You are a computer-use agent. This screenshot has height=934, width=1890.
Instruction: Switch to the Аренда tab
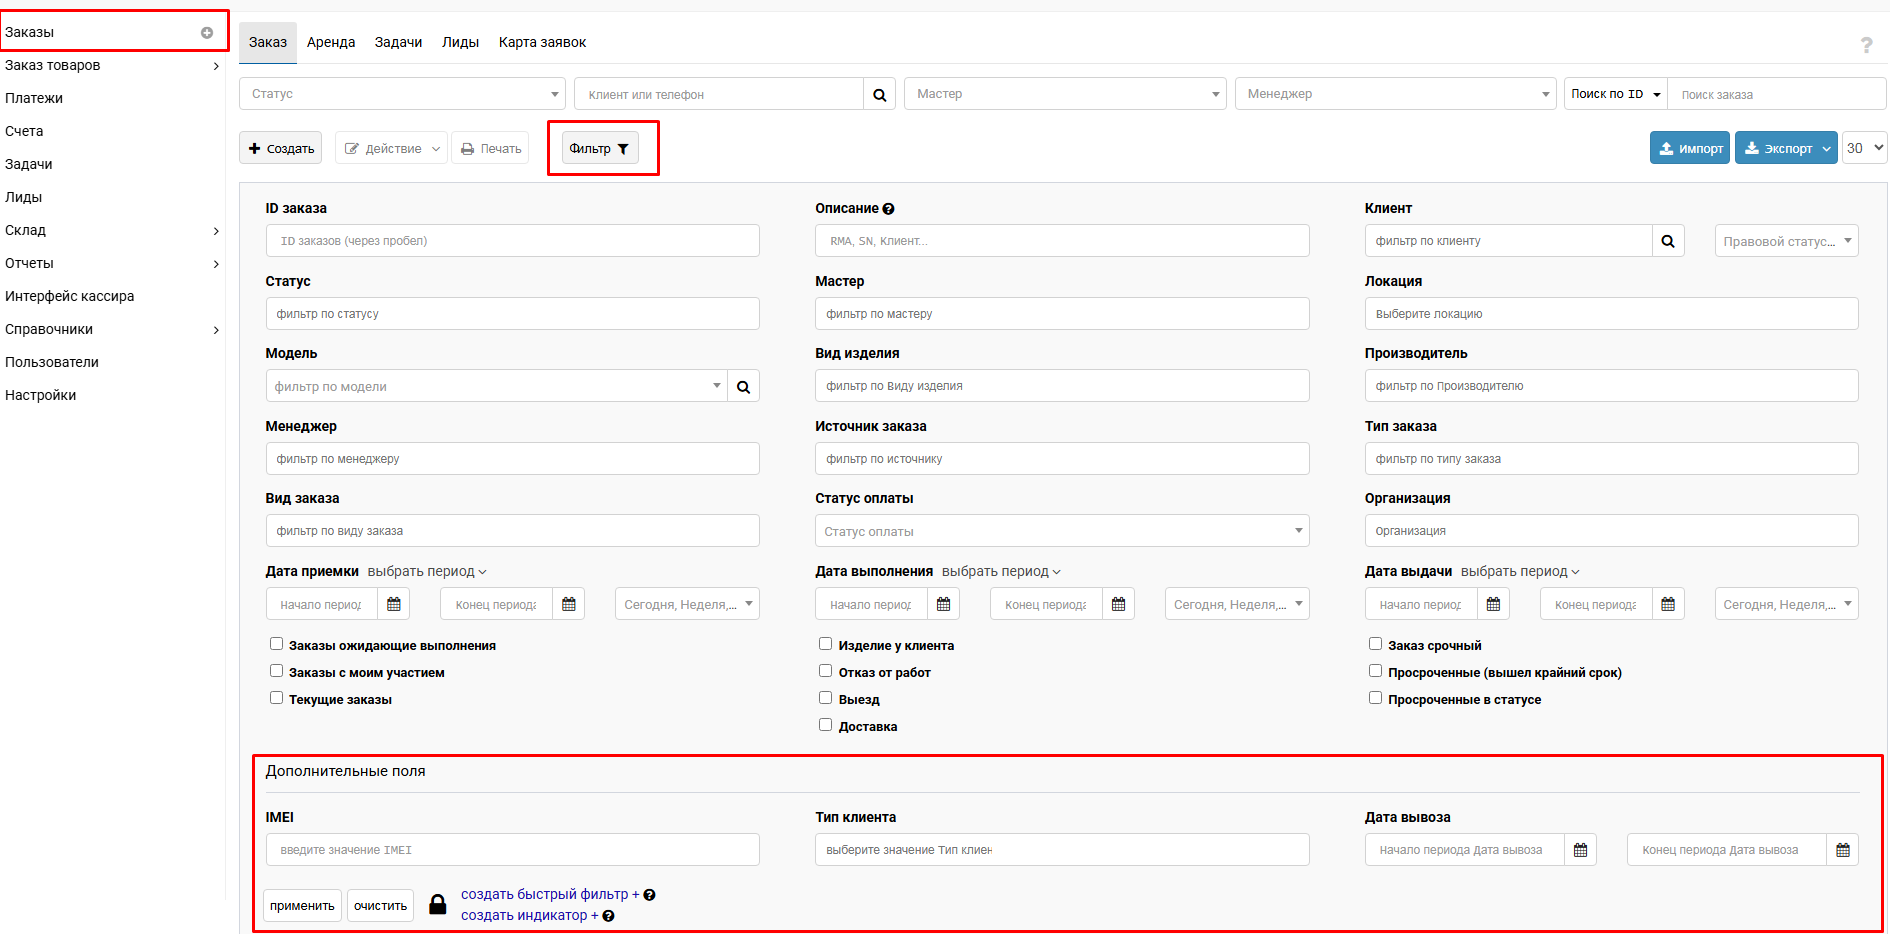(x=331, y=42)
